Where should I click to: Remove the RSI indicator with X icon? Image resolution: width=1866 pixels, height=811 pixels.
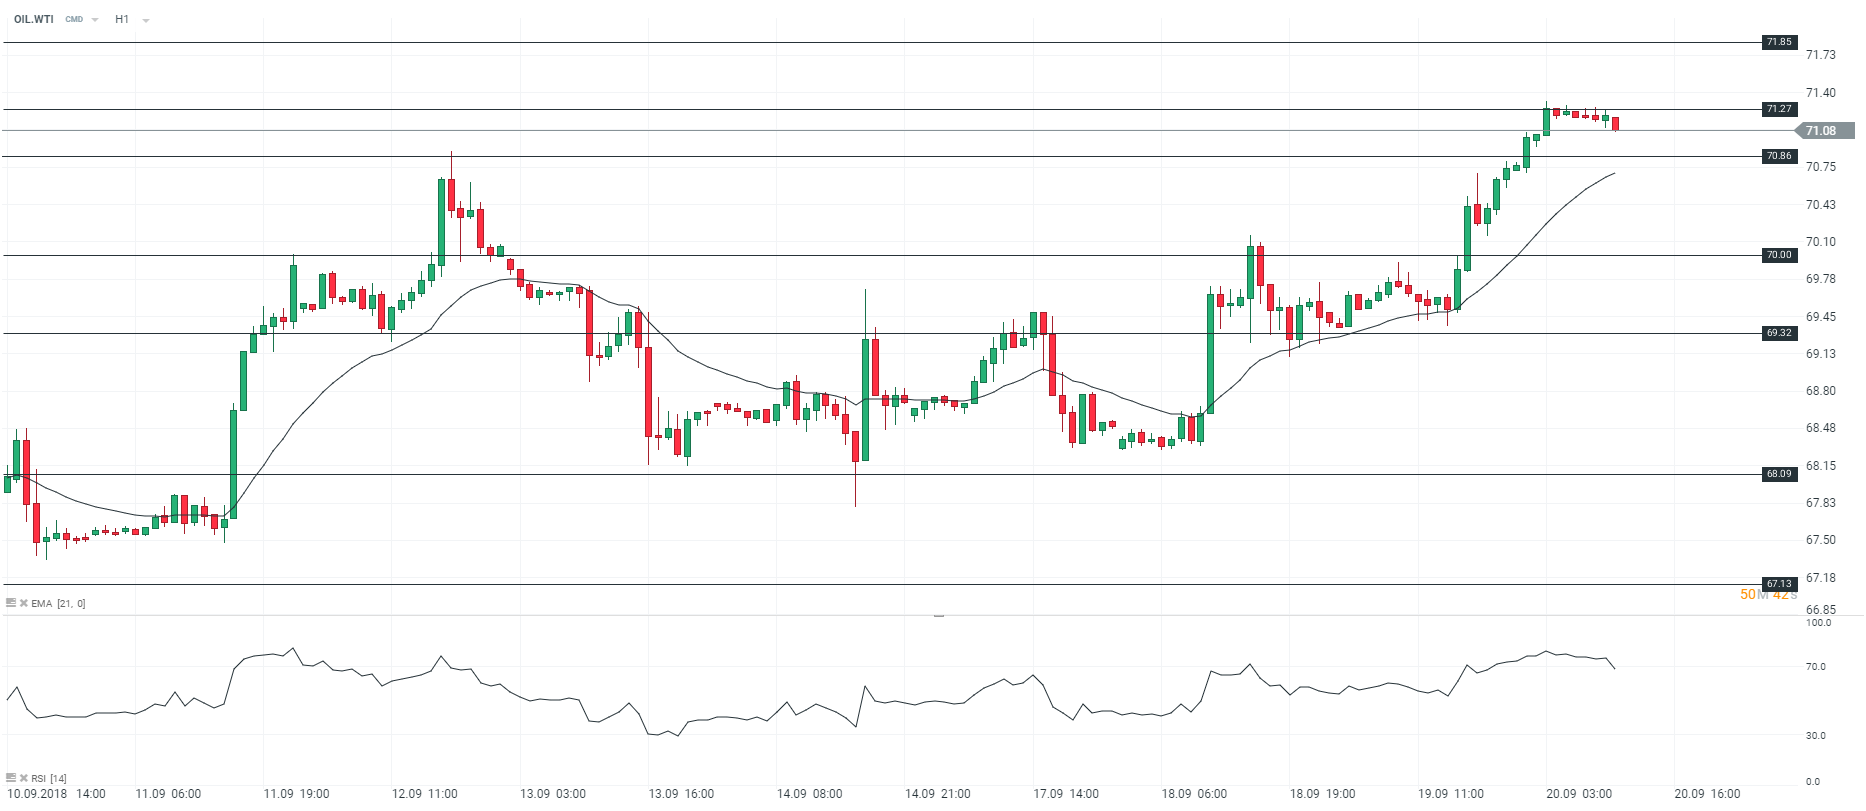pos(23,778)
